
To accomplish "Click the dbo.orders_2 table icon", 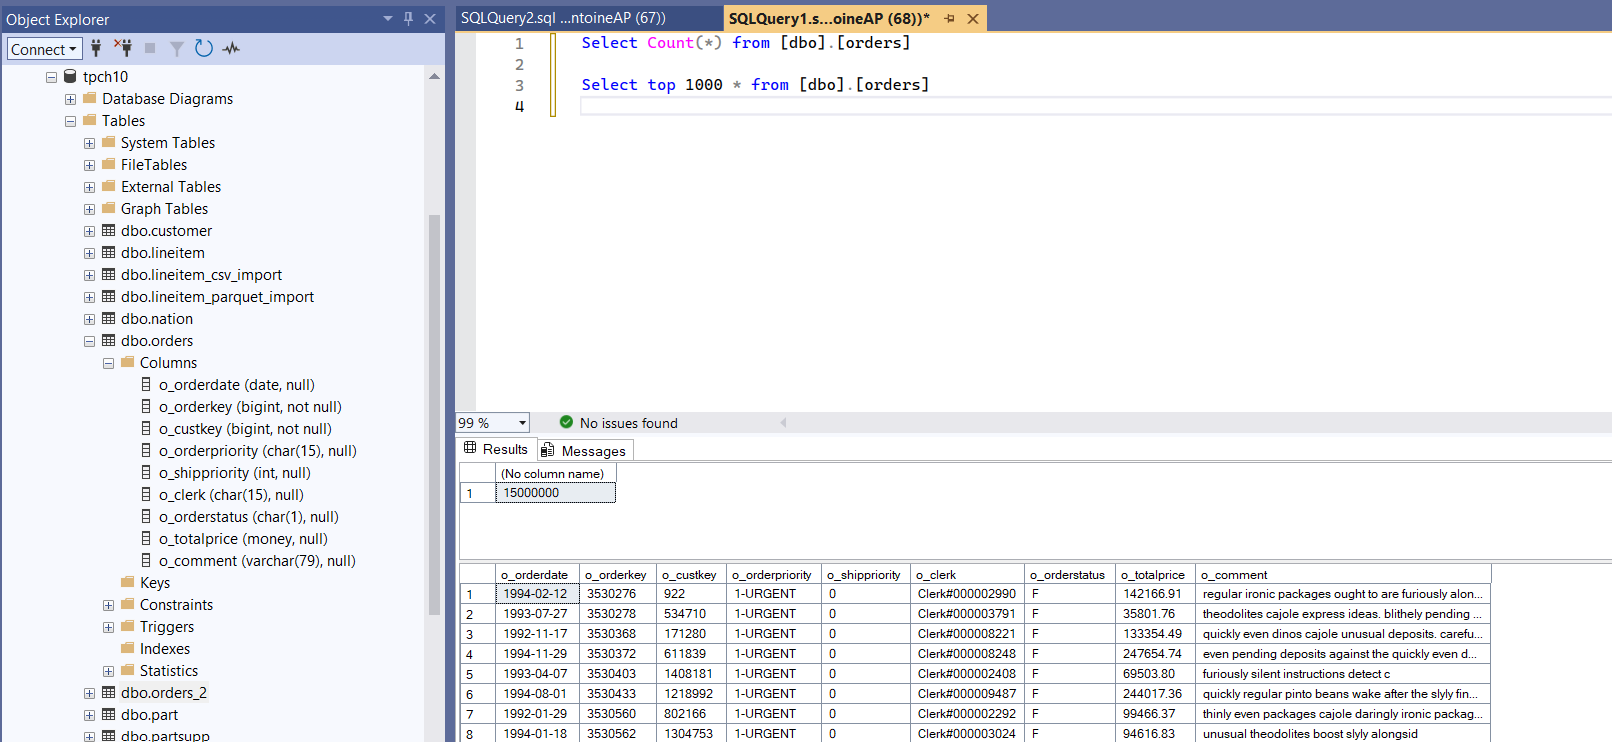I will (x=108, y=693).
